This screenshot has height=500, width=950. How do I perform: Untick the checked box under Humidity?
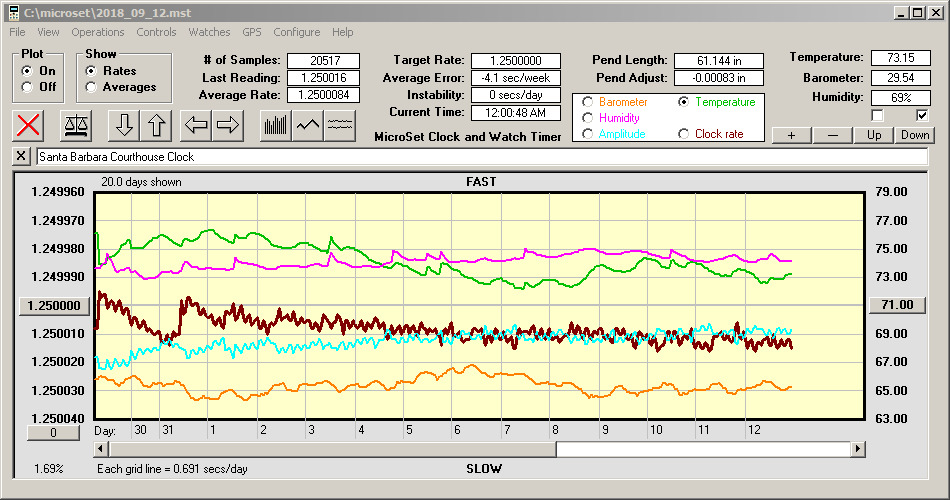tap(922, 115)
